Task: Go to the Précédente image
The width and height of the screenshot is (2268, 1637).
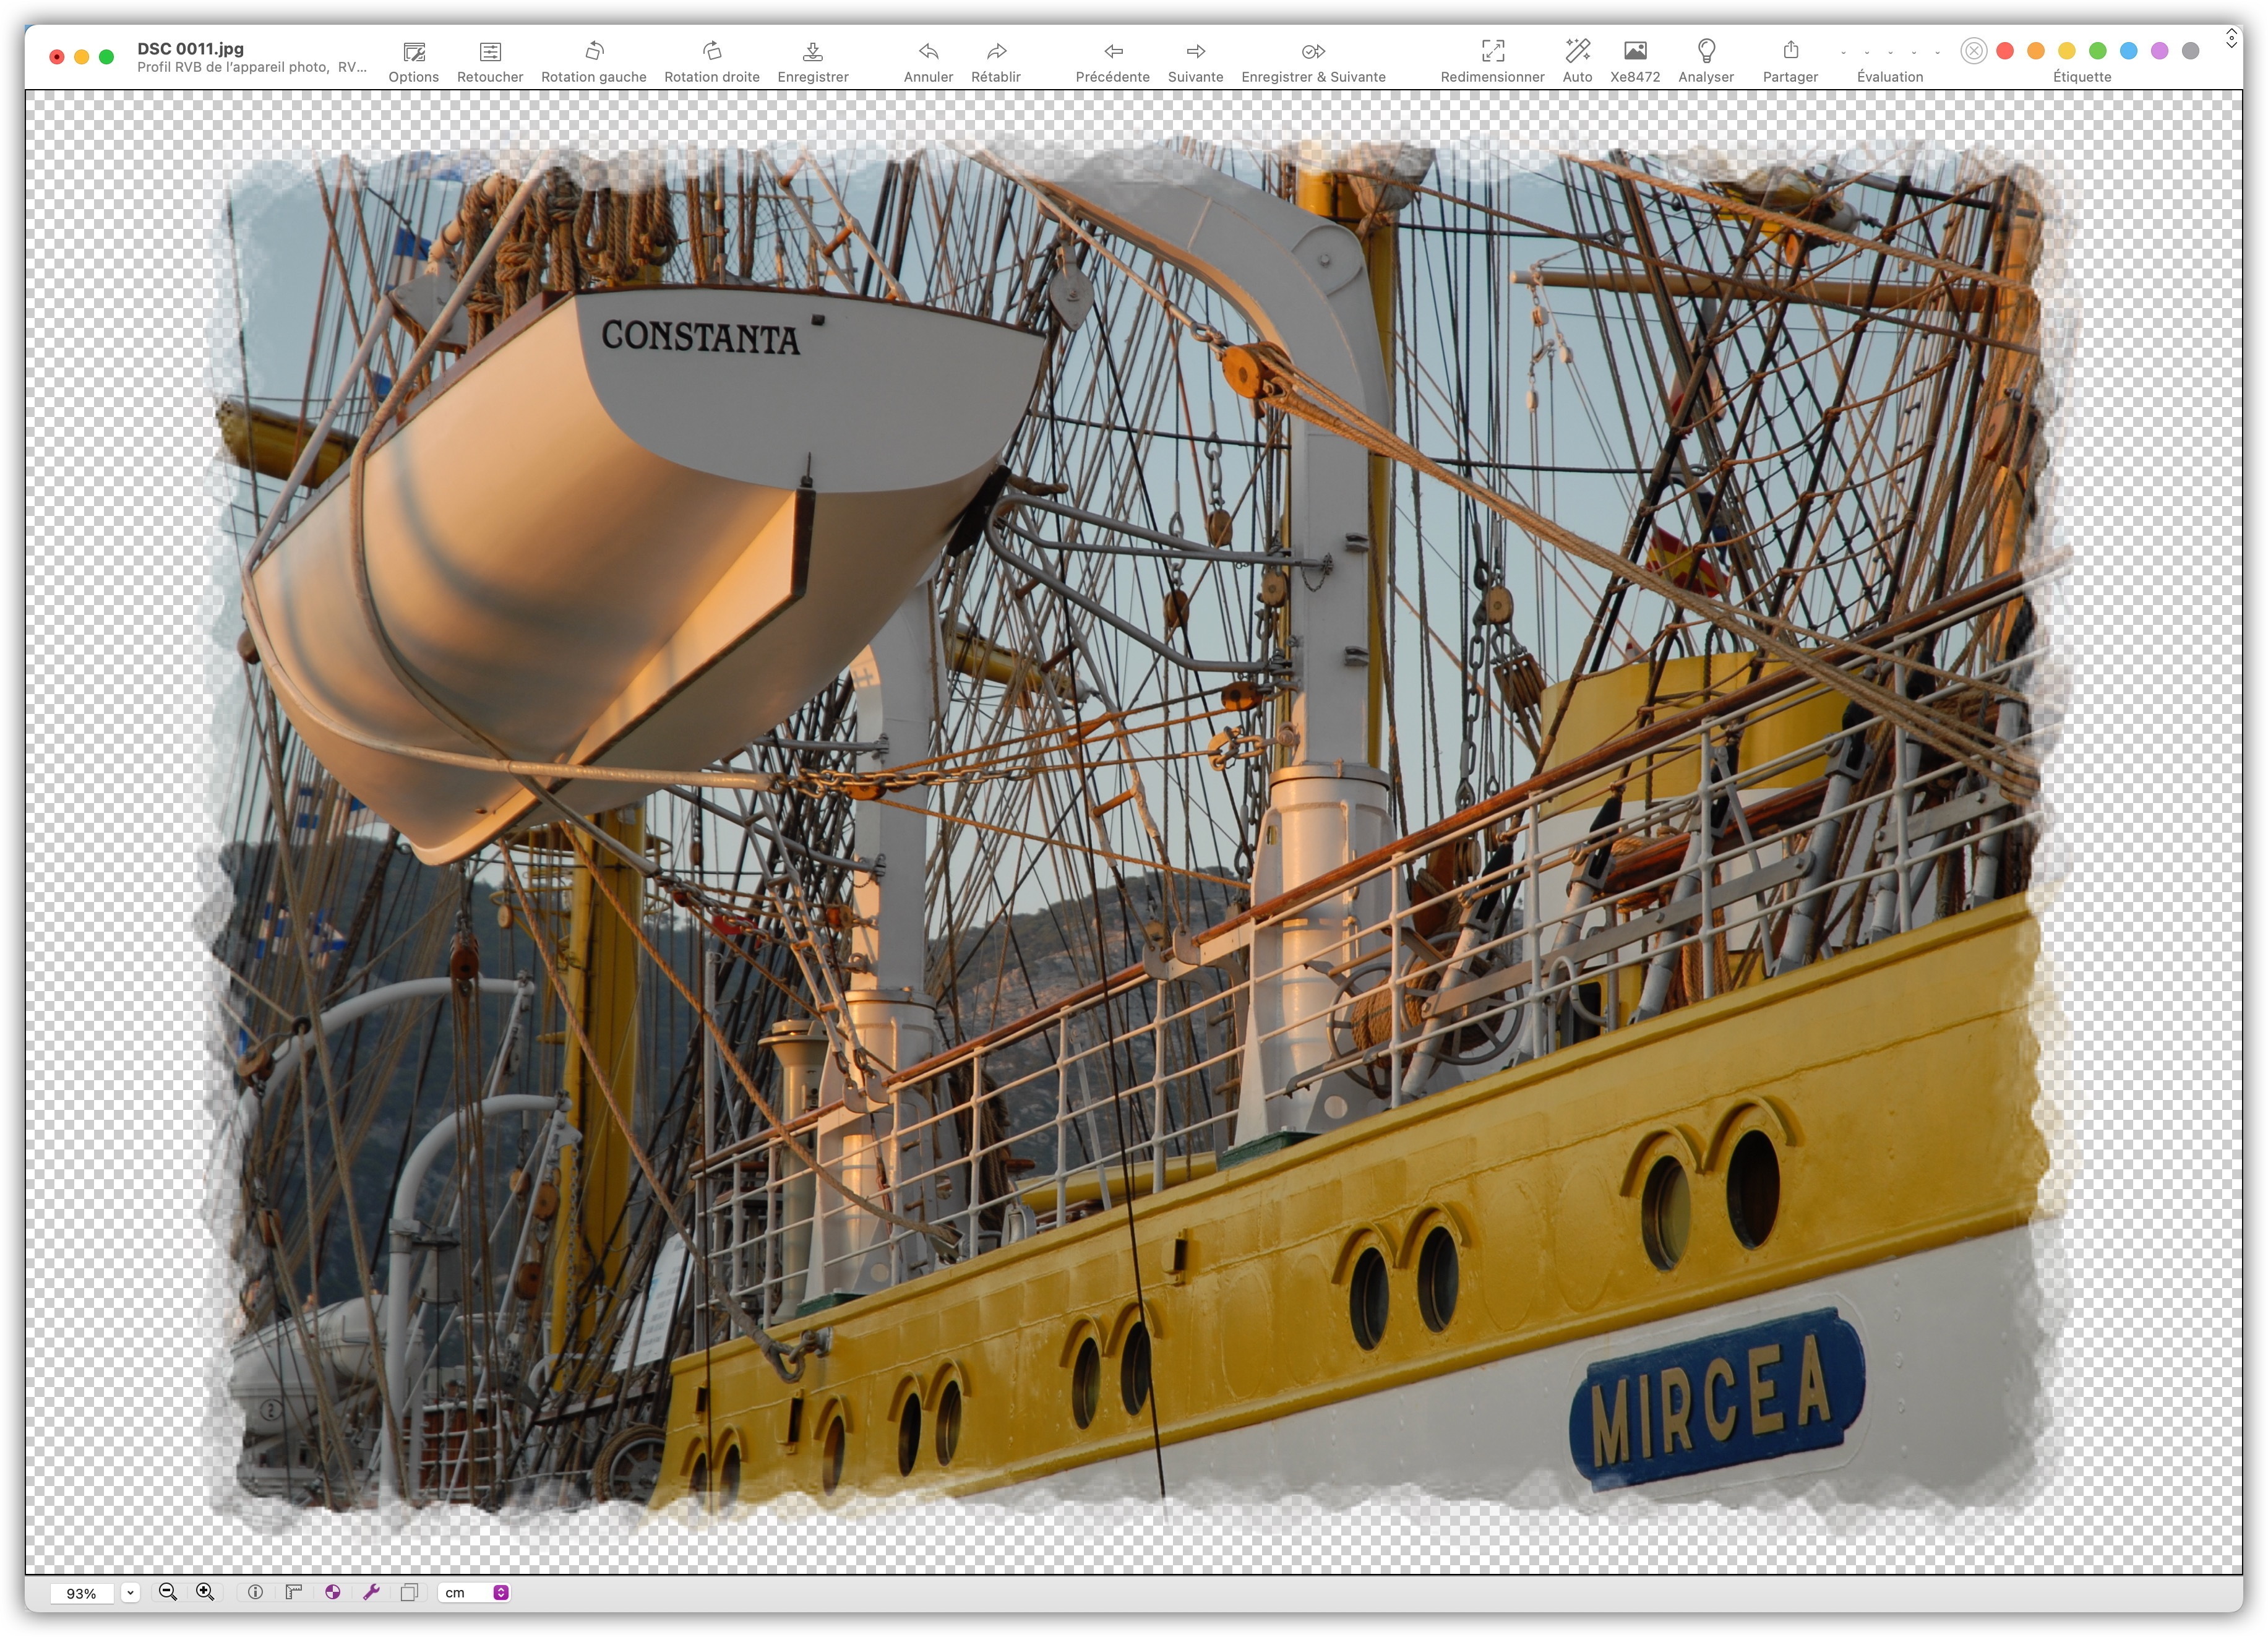Action: (1113, 51)
